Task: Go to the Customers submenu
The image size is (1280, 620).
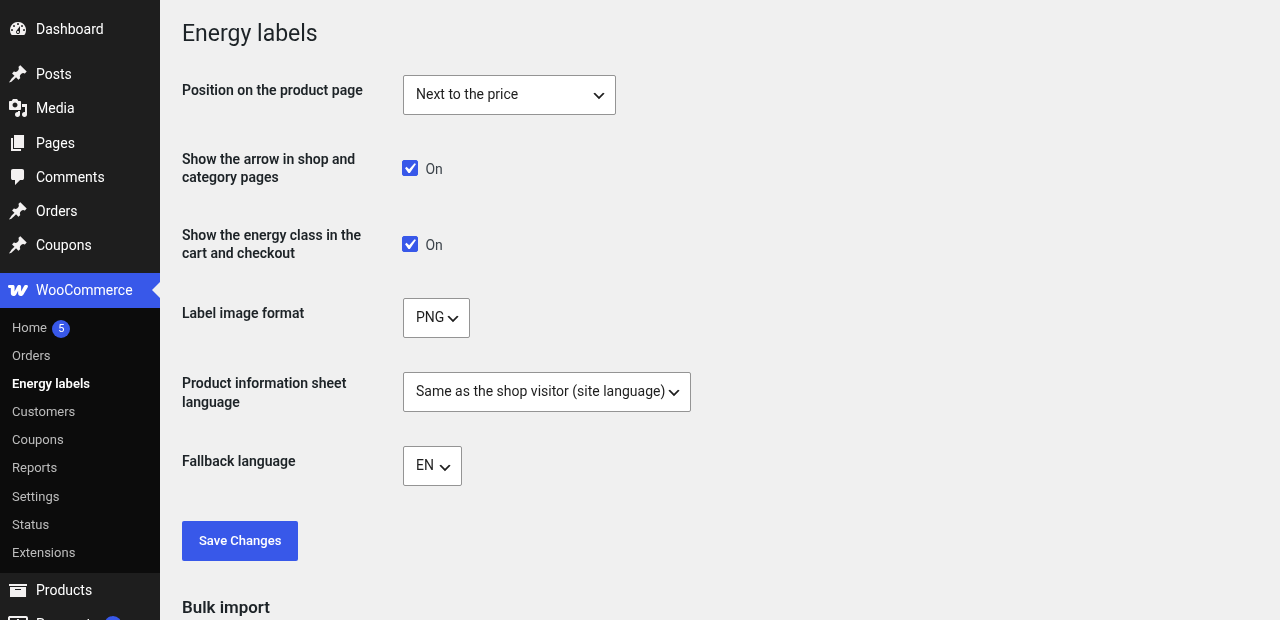Action: (x=43, y=412)
